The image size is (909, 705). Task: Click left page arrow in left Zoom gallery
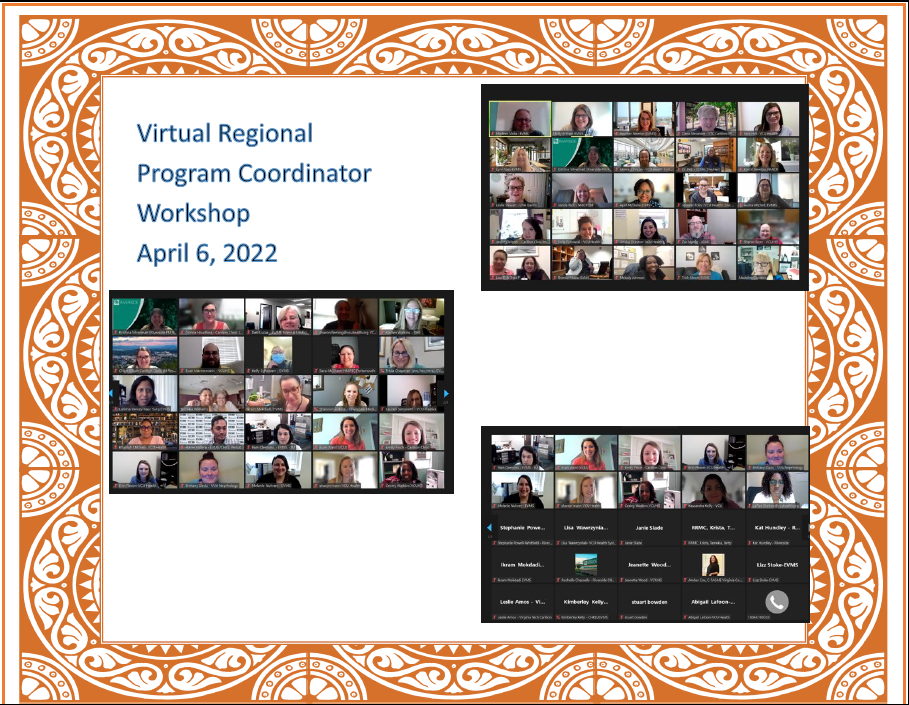tap(113, 394)
